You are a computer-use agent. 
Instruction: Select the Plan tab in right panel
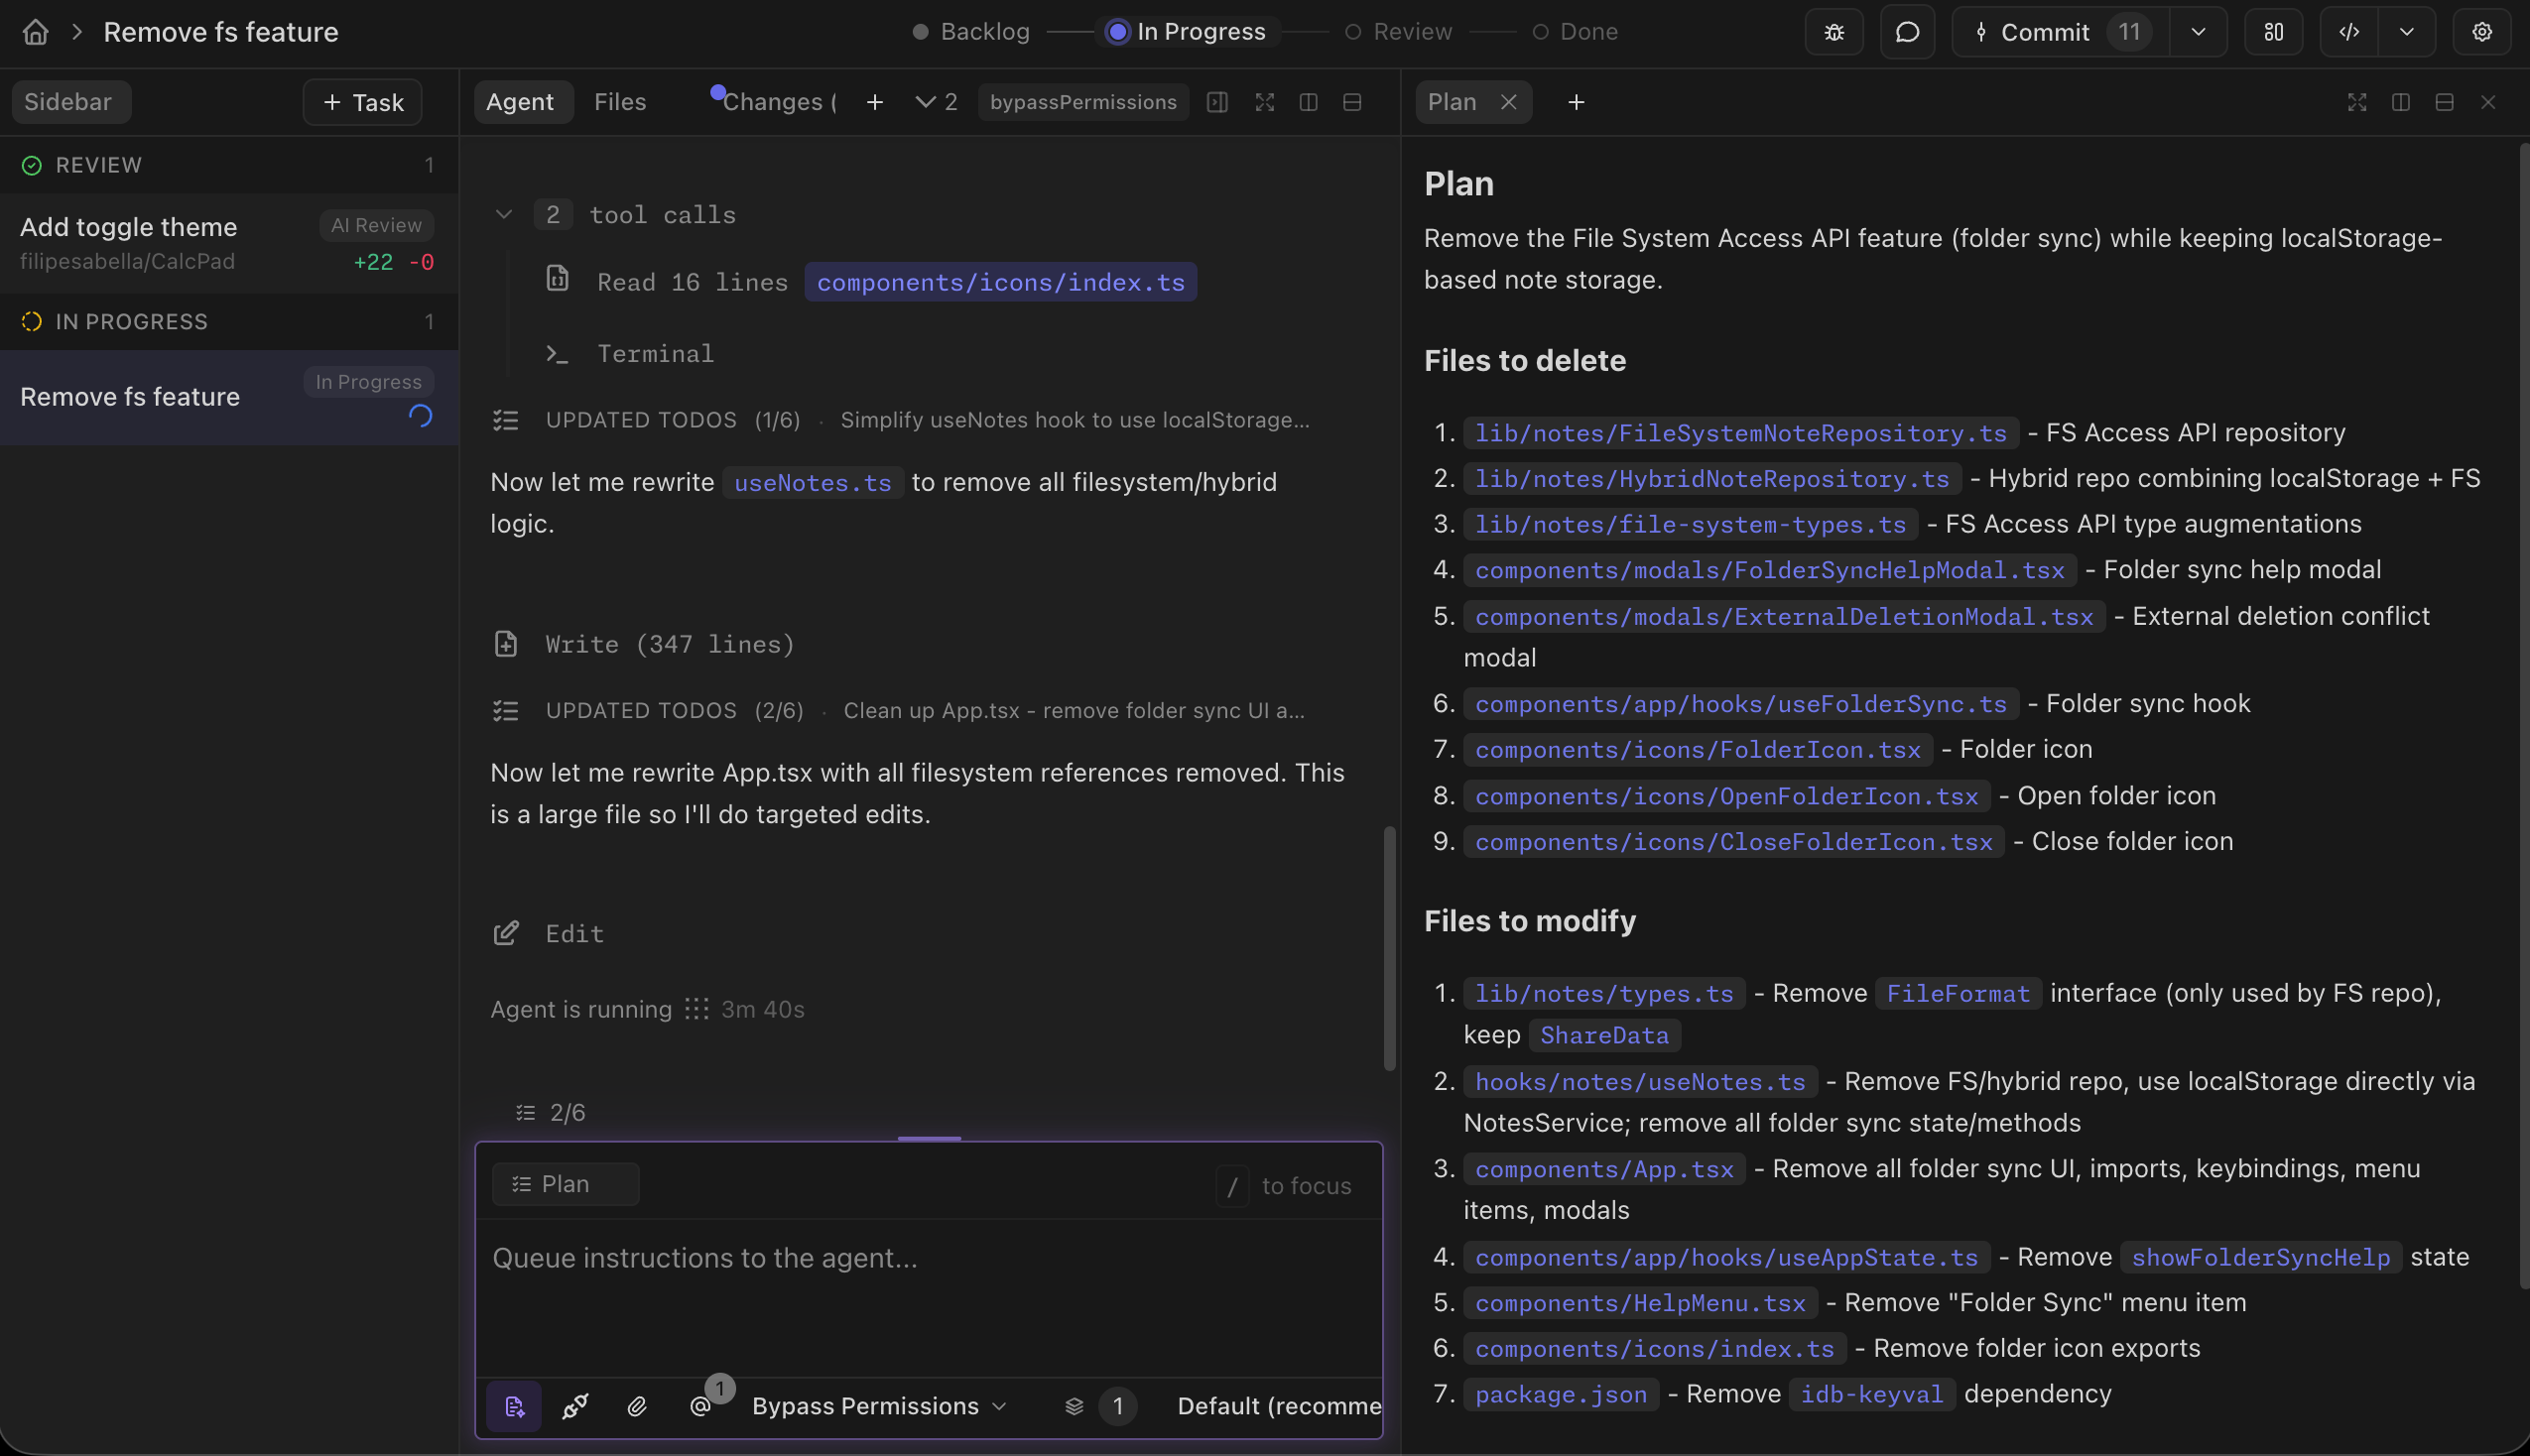click(1452, 102)
